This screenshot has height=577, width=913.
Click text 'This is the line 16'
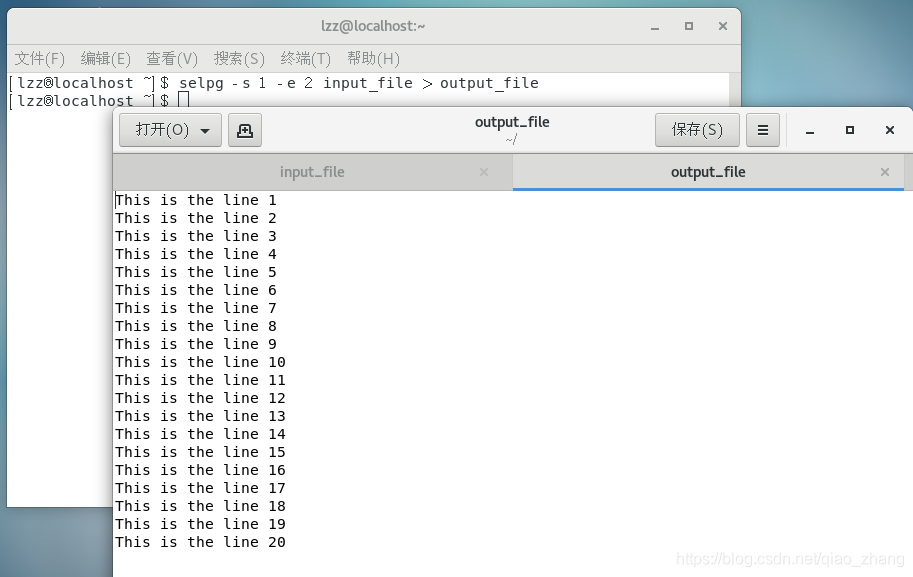pos(200,470)
